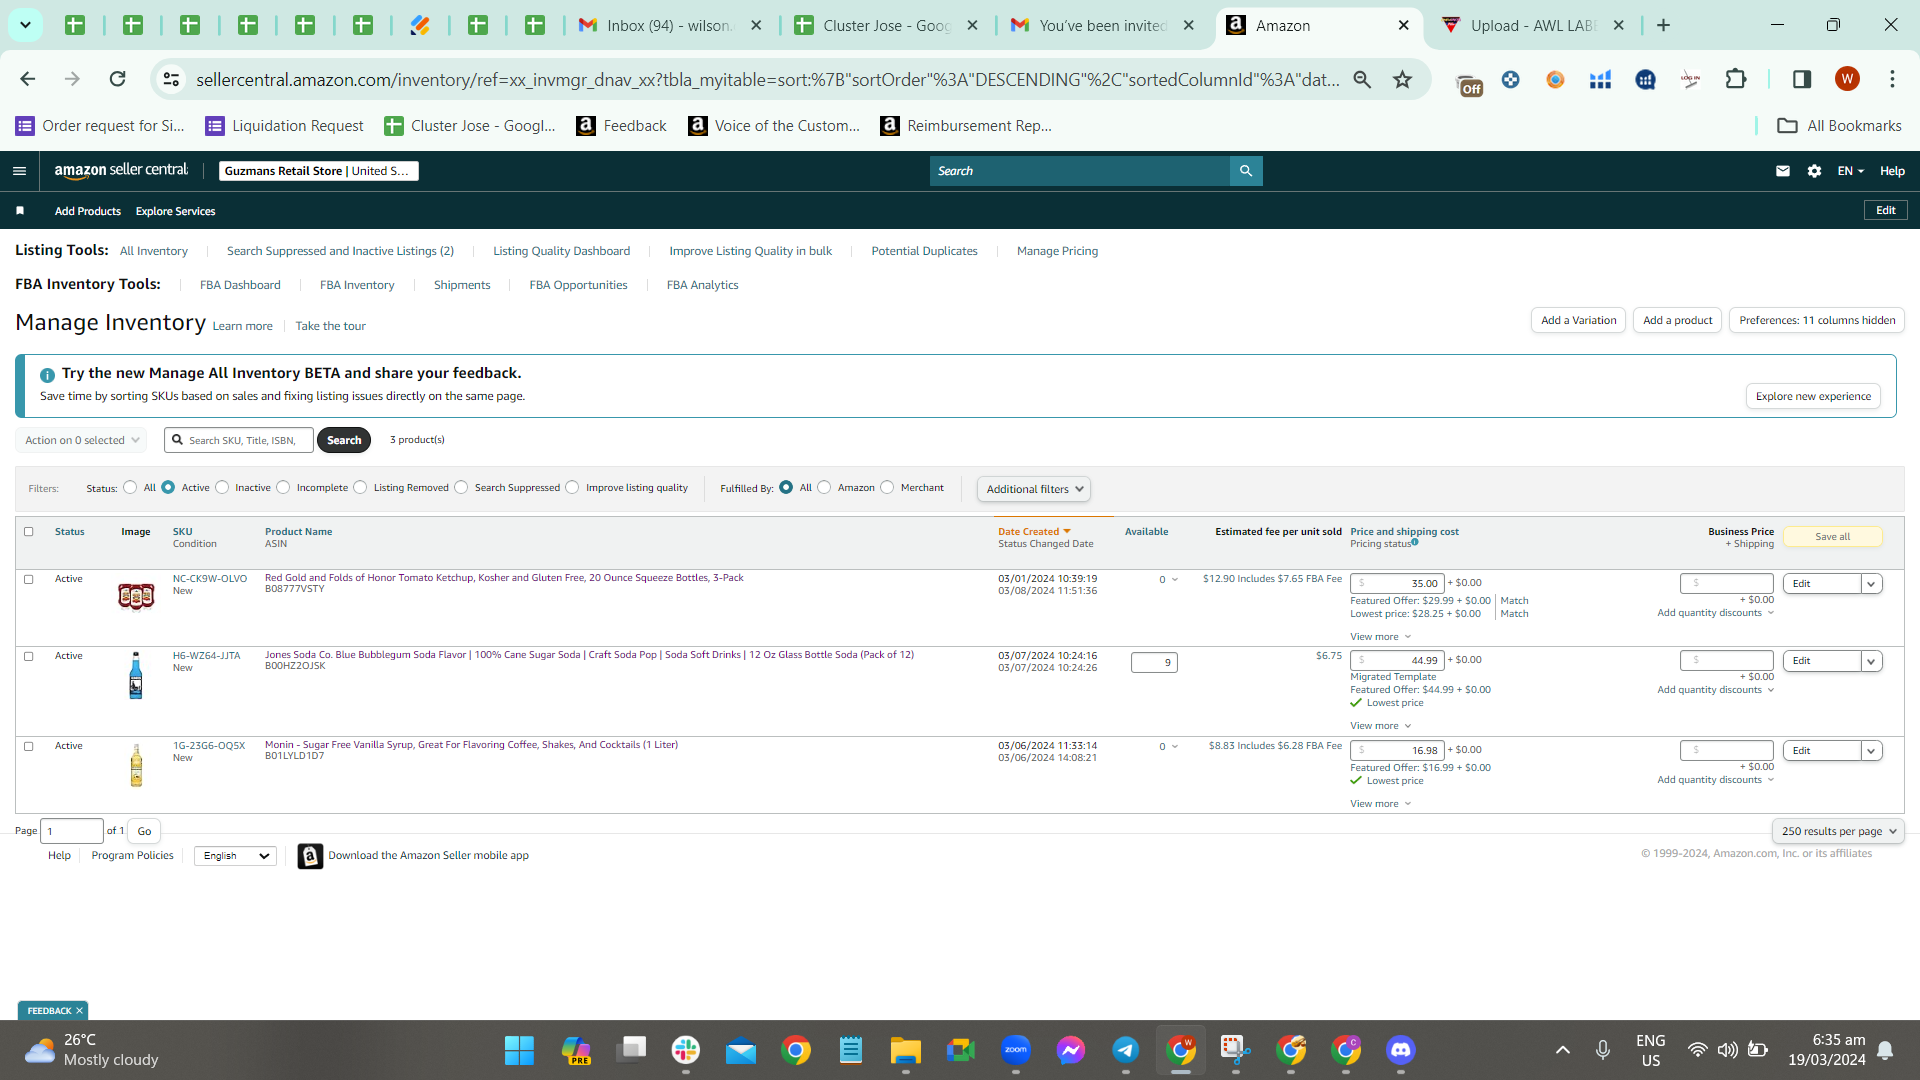1920x1080 pixels.
Task: Check the Red Gold ketchup row checkbox
Action: point(29,579)
